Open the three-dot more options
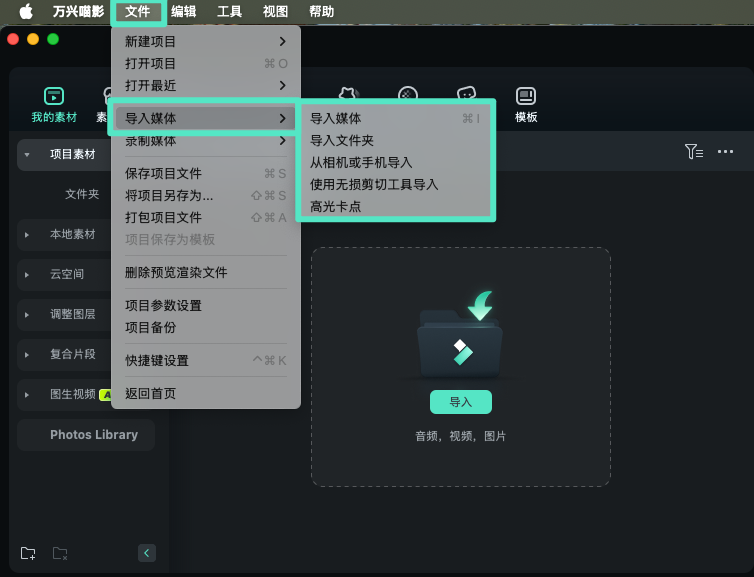Viewport: 754px width, 577px height. point(725,151)
